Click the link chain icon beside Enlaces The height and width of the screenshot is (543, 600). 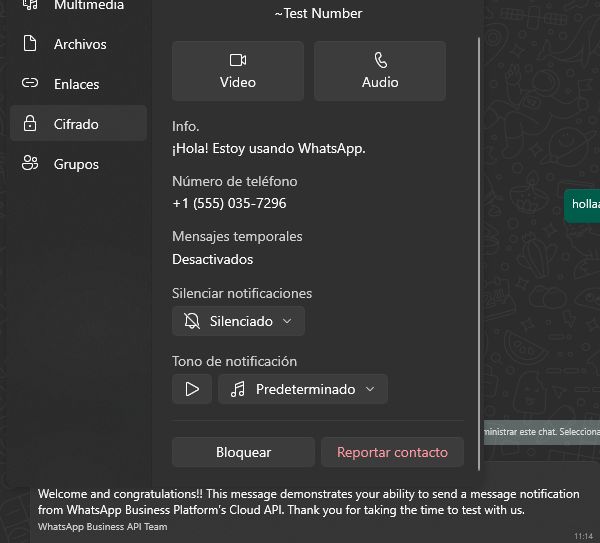pyautogui.click(x=30, y=83)
